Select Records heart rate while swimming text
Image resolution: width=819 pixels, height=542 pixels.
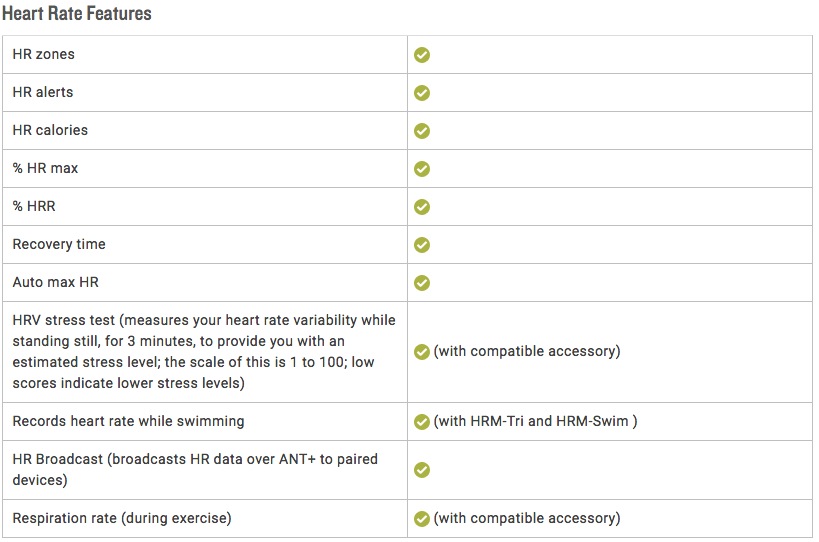tap(128, 421)
